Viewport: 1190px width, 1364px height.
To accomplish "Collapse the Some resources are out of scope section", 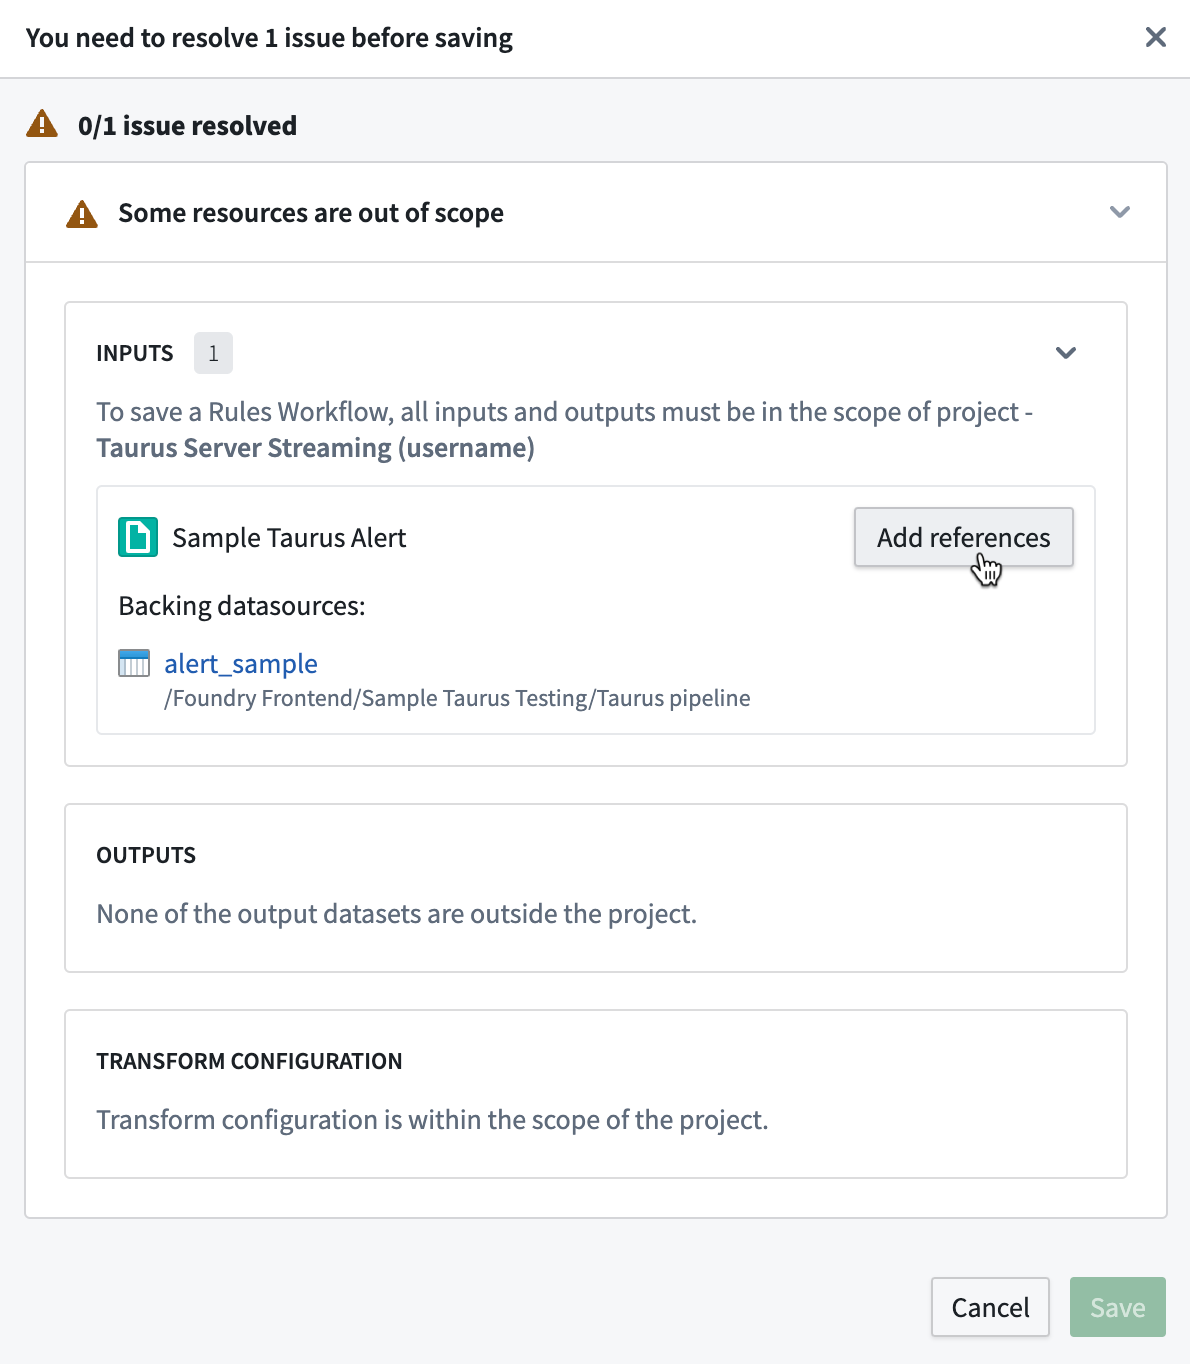I will (x=1120, y=212).
